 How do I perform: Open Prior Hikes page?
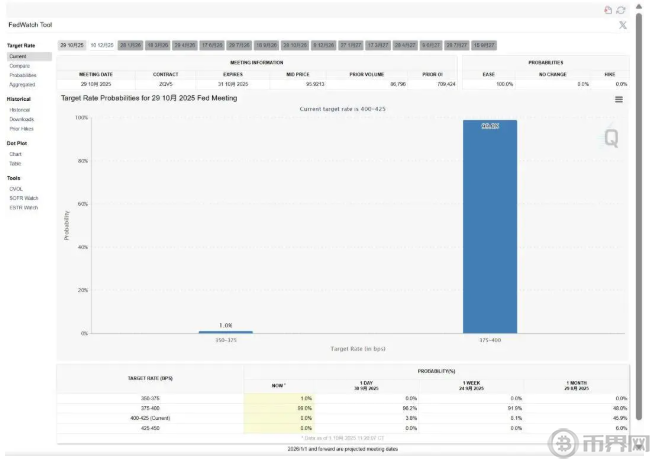pos(21,128)
